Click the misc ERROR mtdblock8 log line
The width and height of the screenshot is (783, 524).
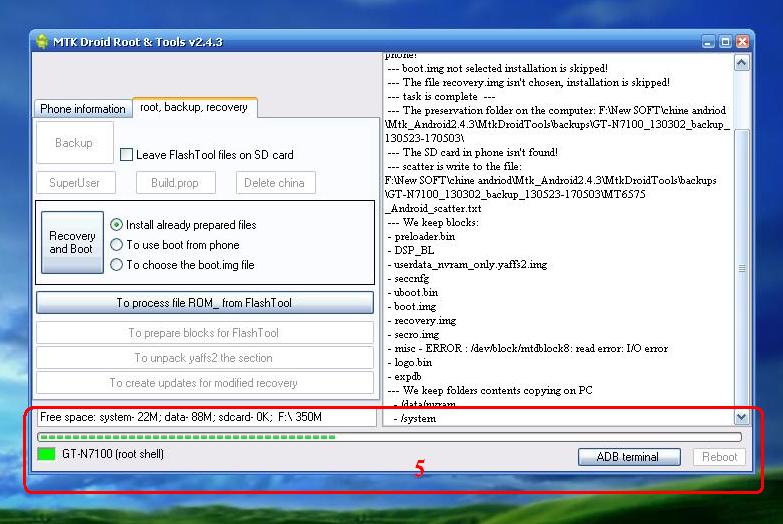528,348
